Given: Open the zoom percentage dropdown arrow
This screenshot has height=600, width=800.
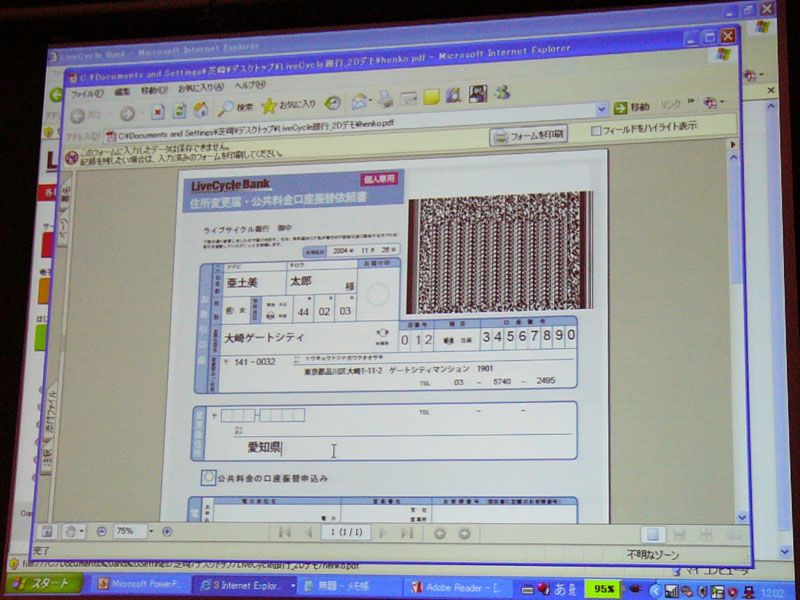Looking at the screenshot, I should coord(151,531).
